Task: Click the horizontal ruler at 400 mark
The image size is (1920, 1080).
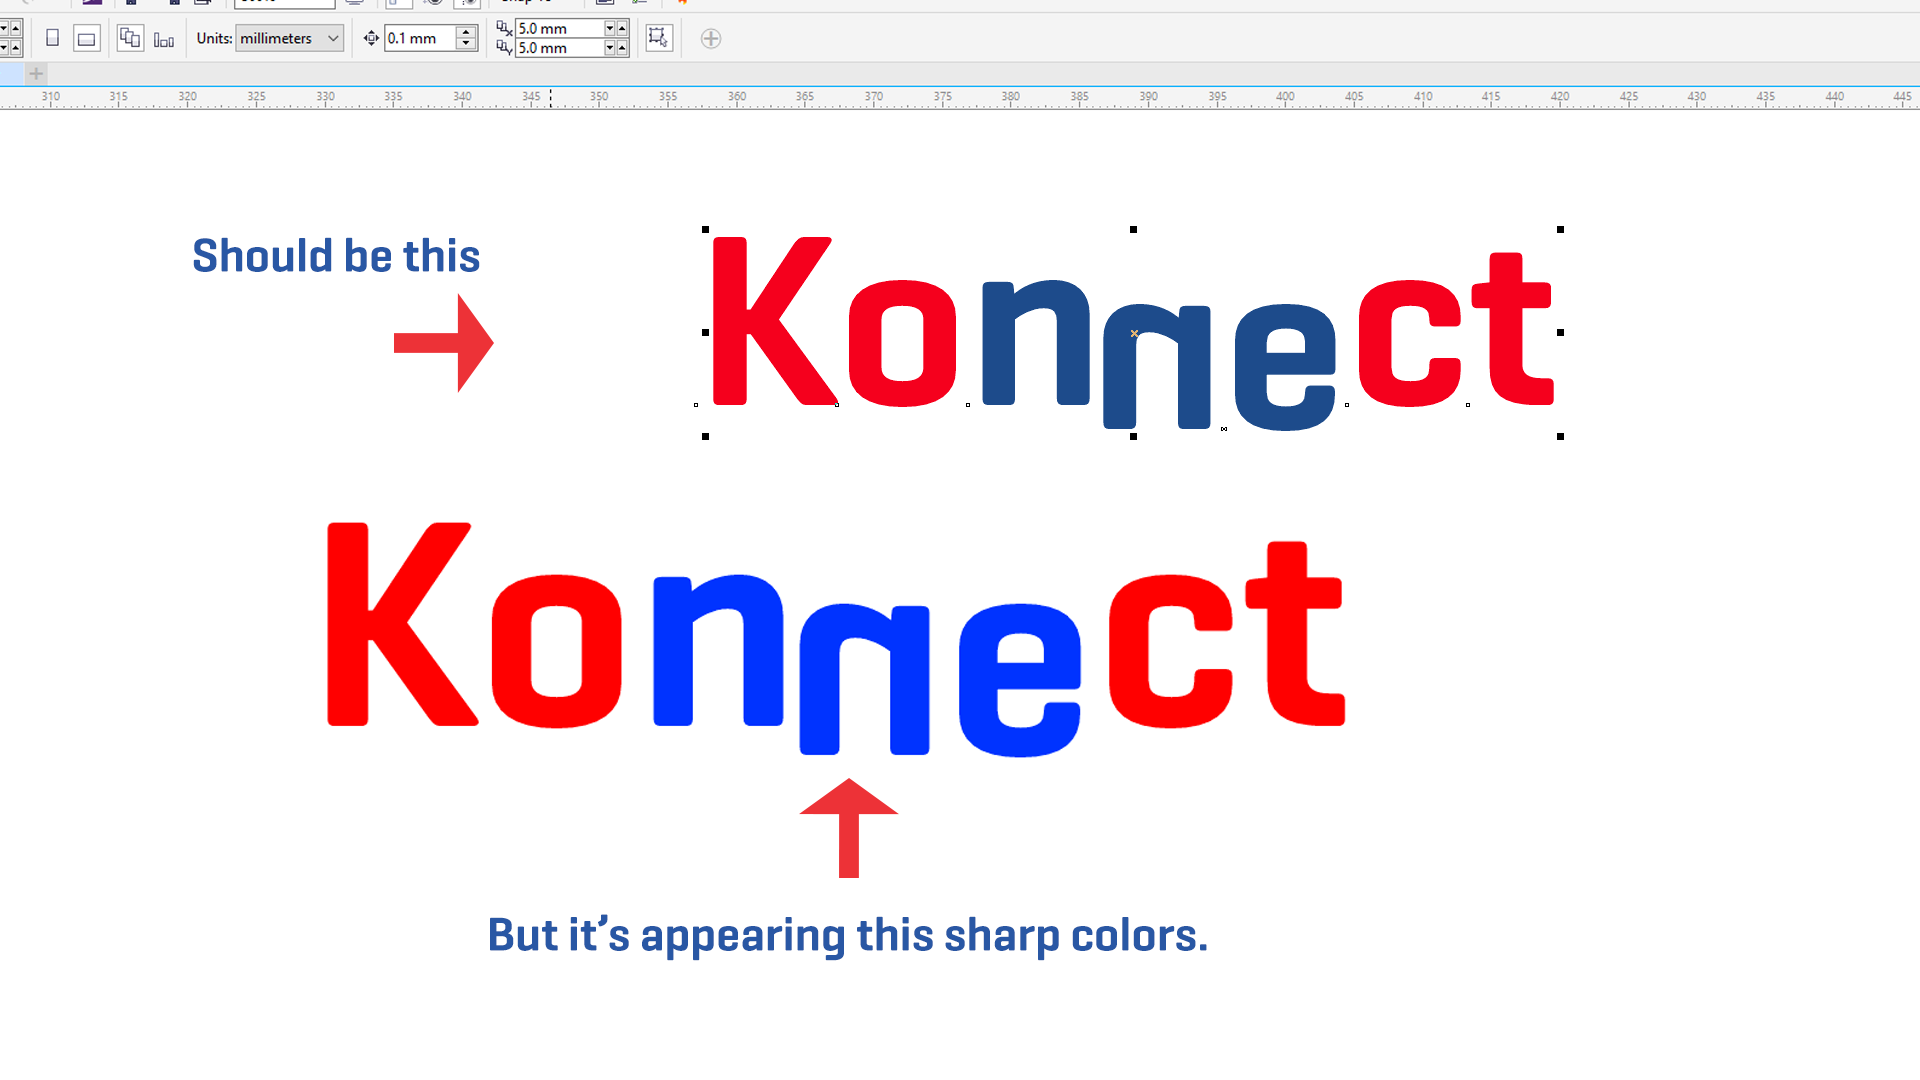Action: tap(1285, 98)
